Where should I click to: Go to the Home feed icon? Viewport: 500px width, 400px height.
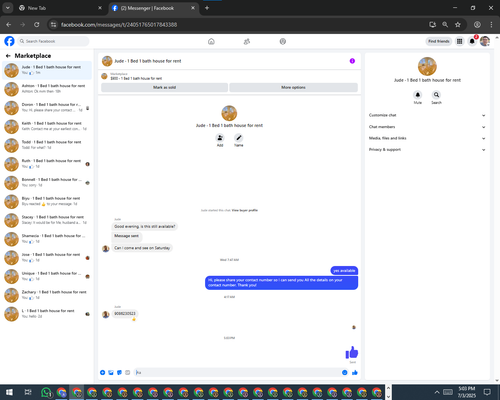pyautogui.click(x=211, y=41)
